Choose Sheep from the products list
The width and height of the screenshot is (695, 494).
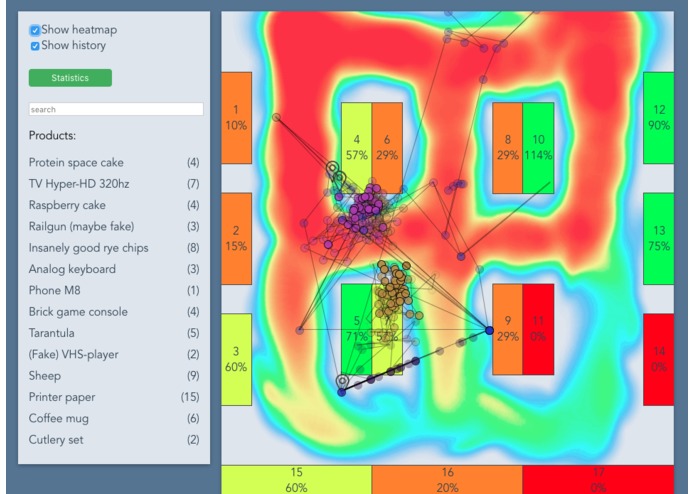click(x=114, y=376)
